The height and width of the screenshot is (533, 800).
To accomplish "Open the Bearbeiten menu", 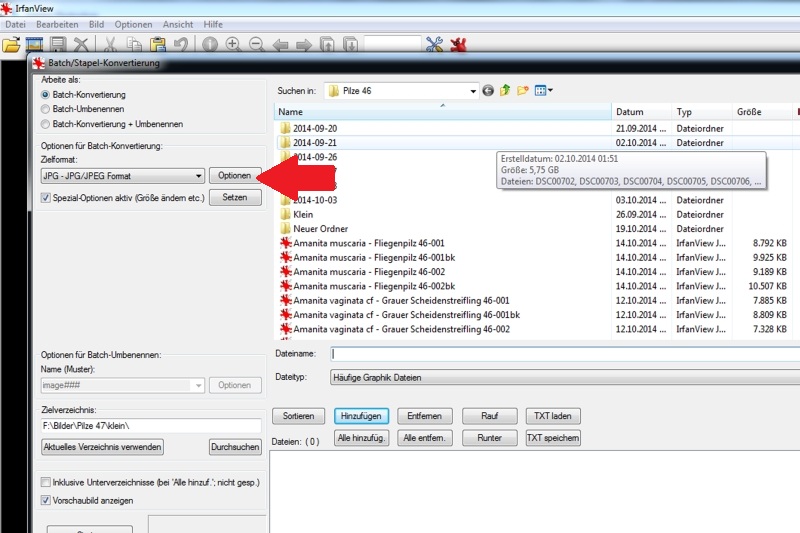I will coord(56,23).
